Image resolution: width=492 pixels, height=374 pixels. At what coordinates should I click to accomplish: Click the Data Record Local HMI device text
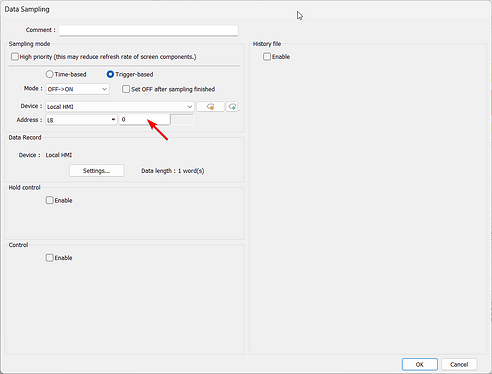[59, 155]
